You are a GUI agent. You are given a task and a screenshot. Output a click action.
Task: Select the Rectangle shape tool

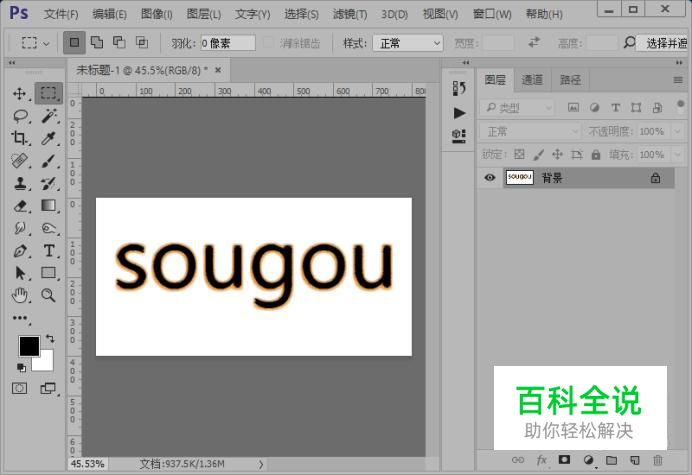pos(49,273)
